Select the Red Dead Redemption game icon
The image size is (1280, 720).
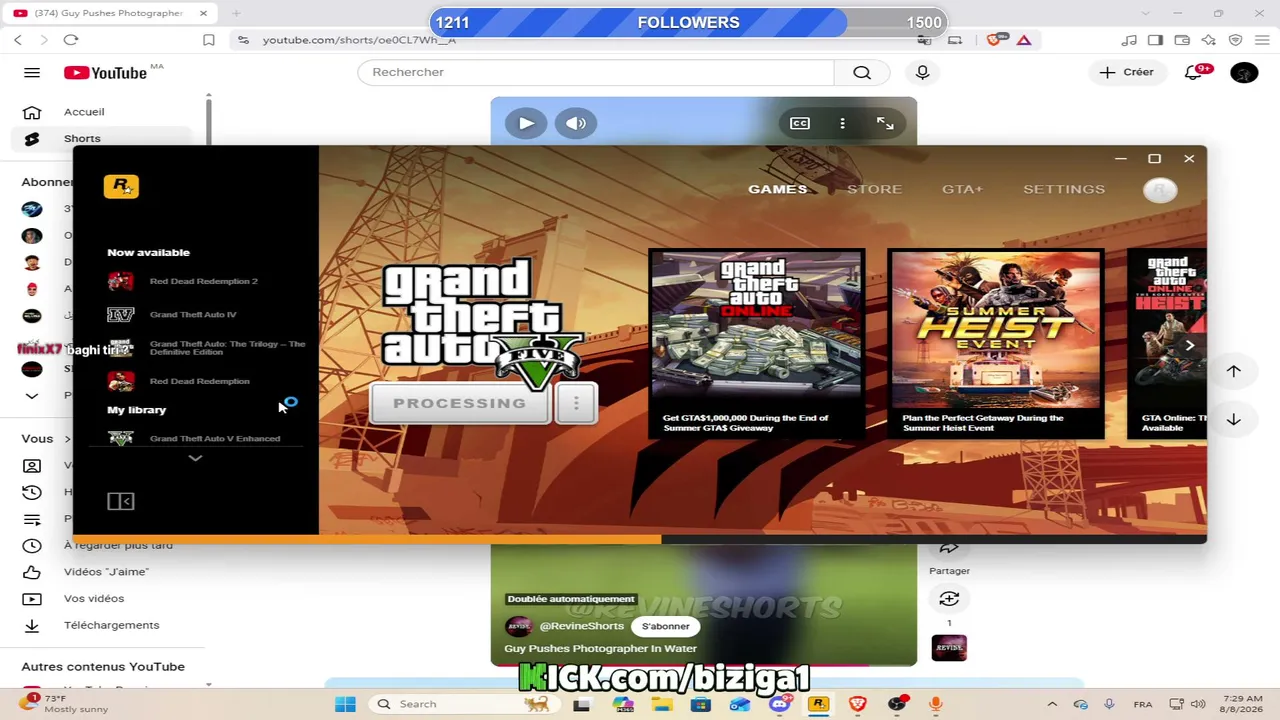pyautogui.click(x=120, y=381)
